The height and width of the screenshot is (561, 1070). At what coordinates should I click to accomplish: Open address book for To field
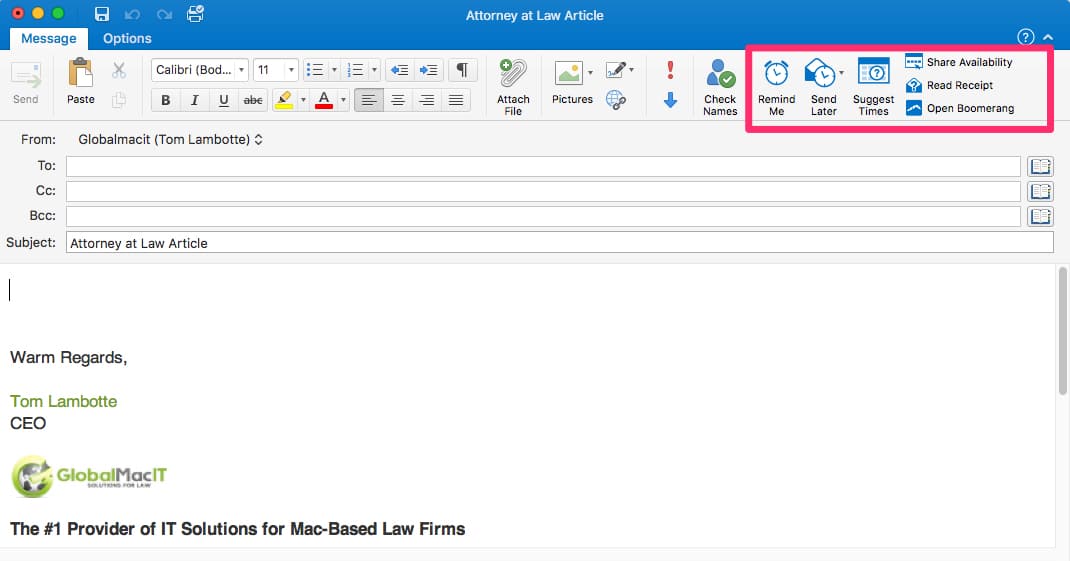click(x=1041, y=166)
